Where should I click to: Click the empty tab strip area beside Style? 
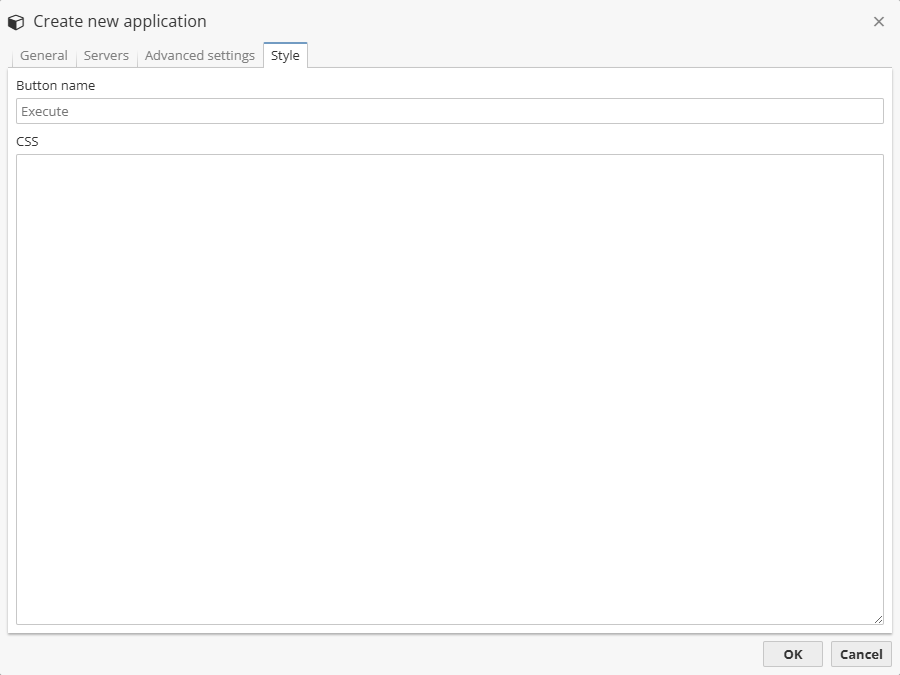[600, 56]
